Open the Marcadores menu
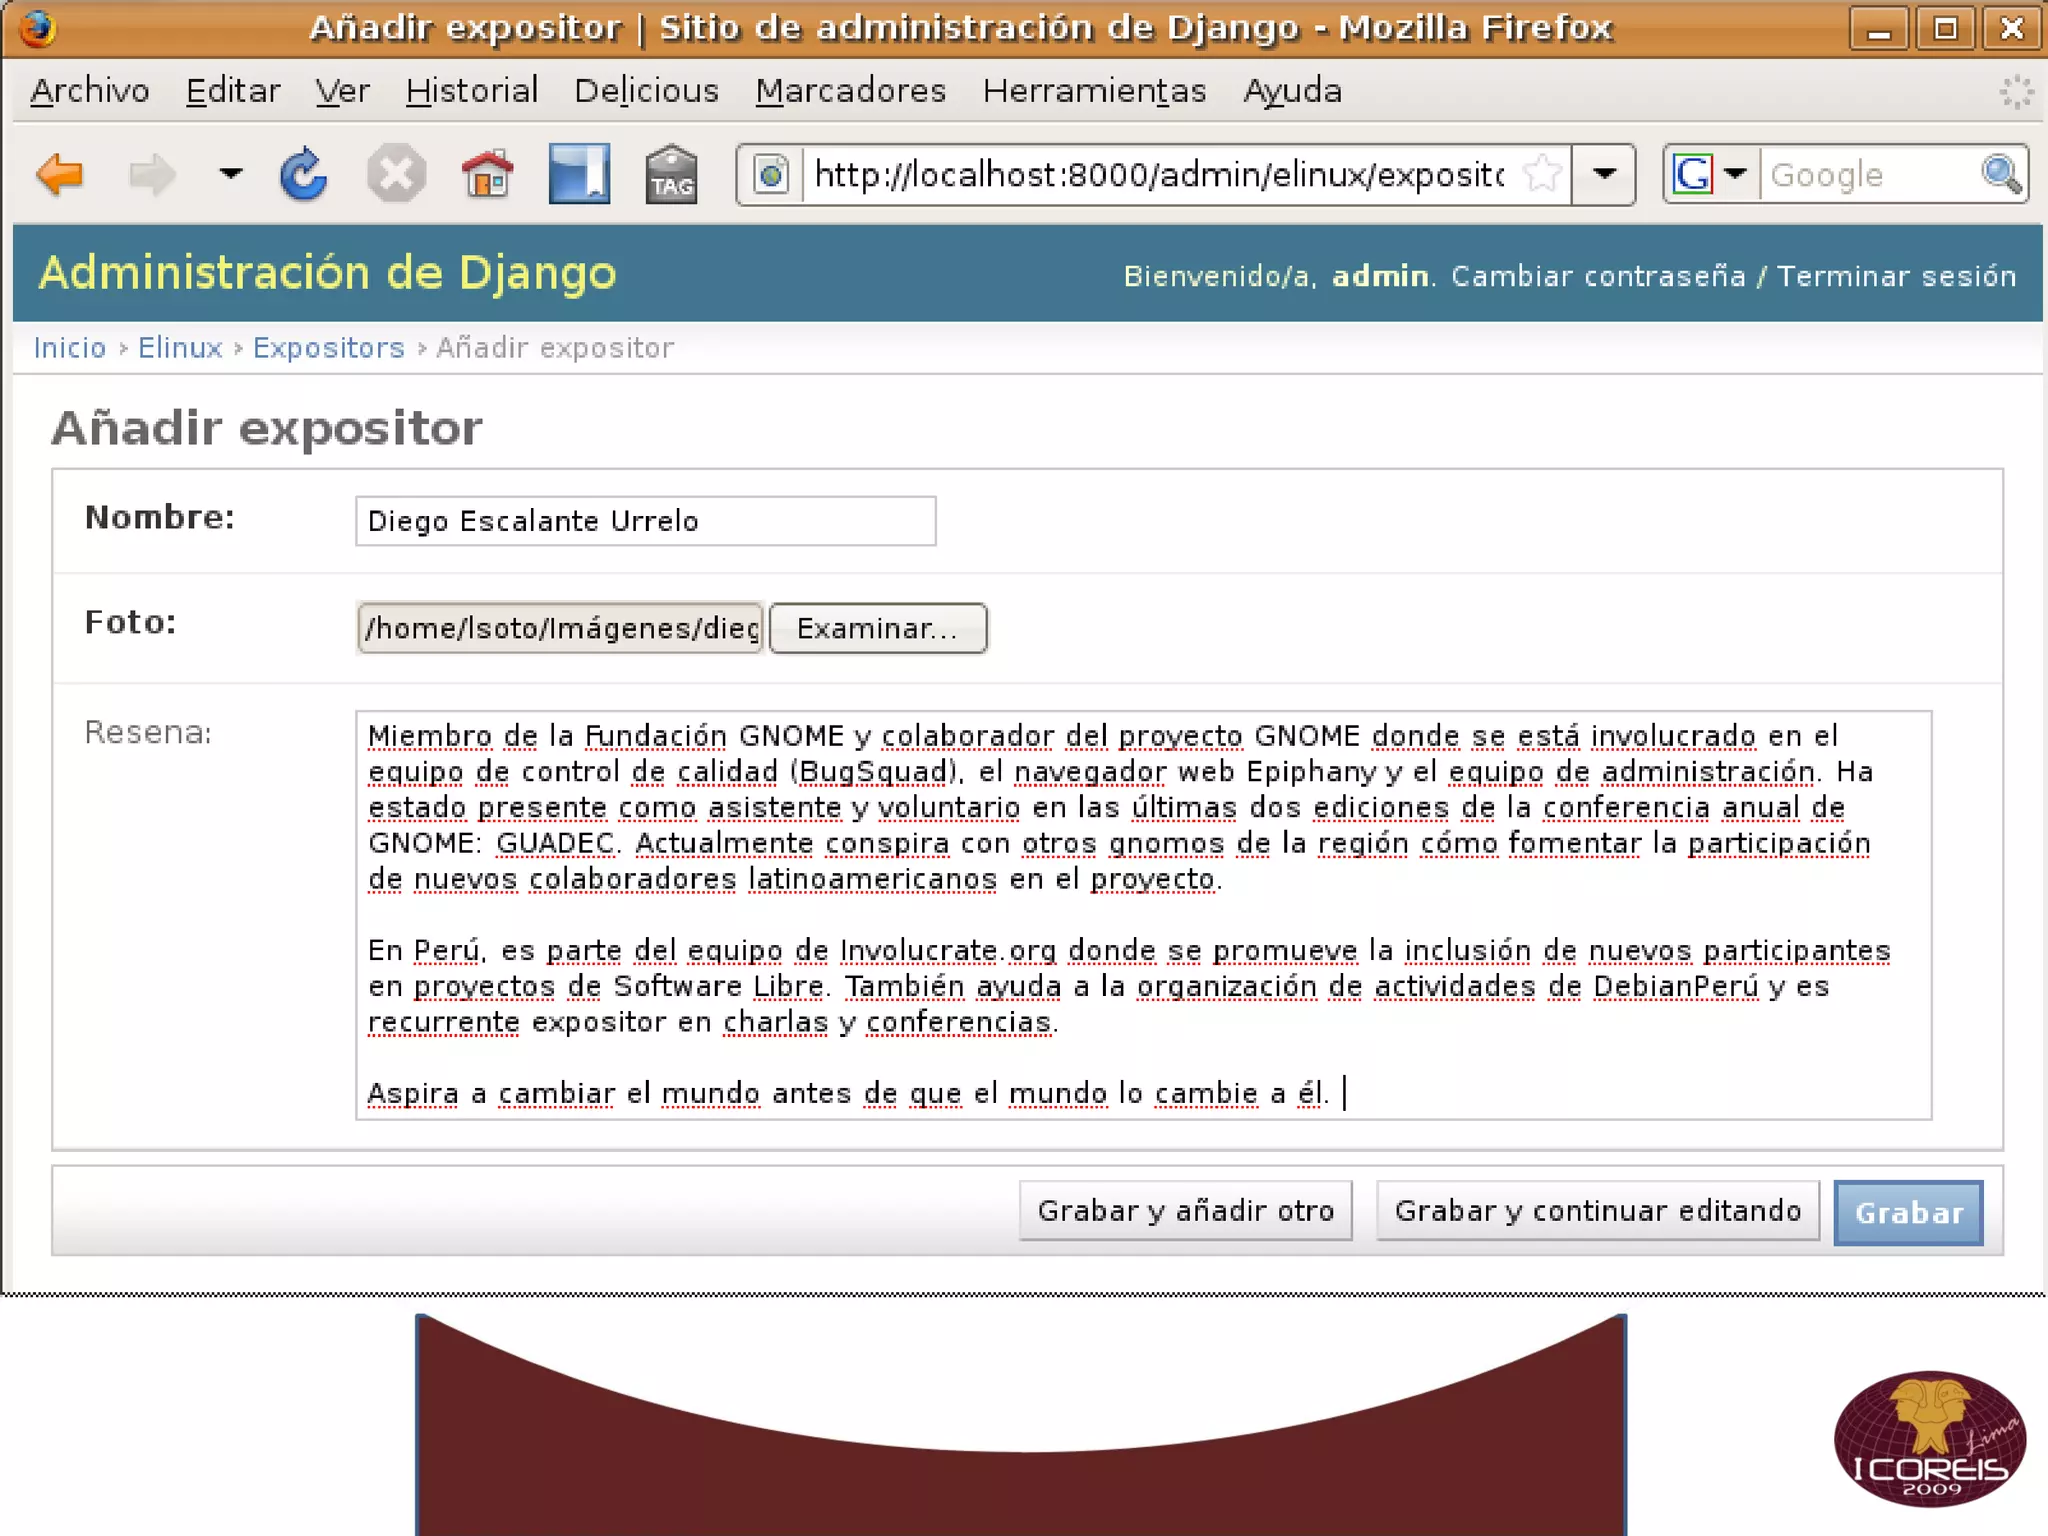 coord(850,91)
